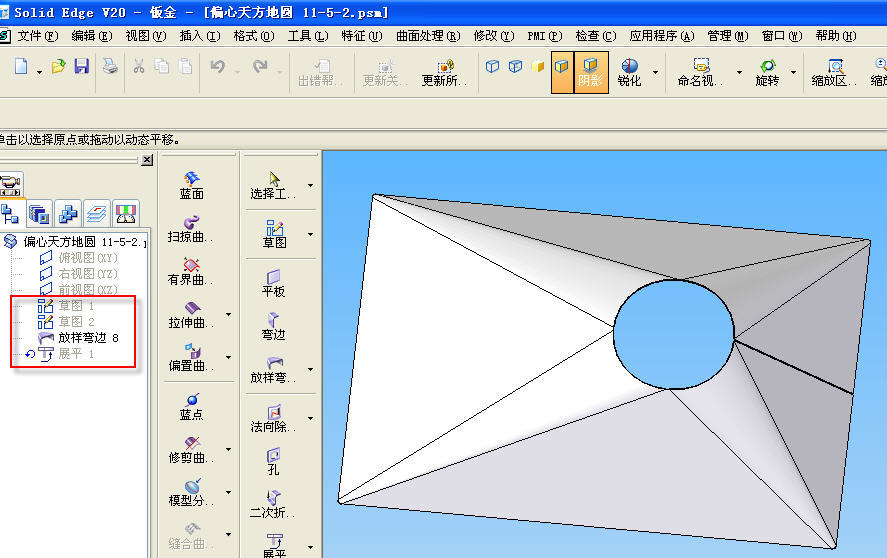Viewport: 887px width, 558px height.
Task: Click the 旋转 rotate view icon
Action: (x=767, y=72)
